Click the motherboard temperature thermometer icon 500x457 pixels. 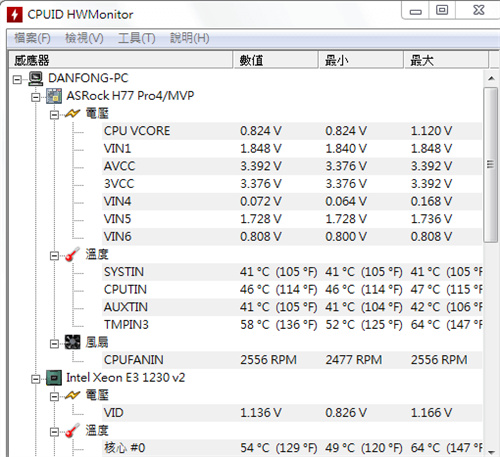(72, 255)
